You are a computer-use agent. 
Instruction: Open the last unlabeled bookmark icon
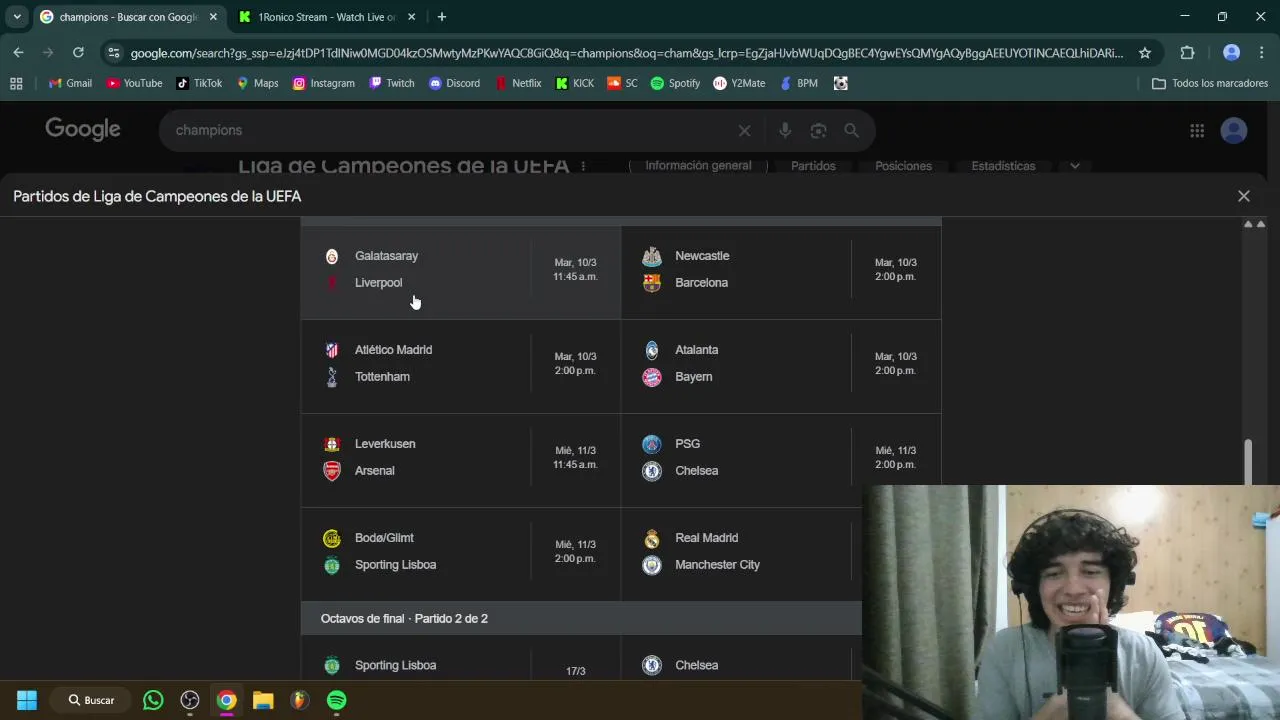click(x=841, y=83)
